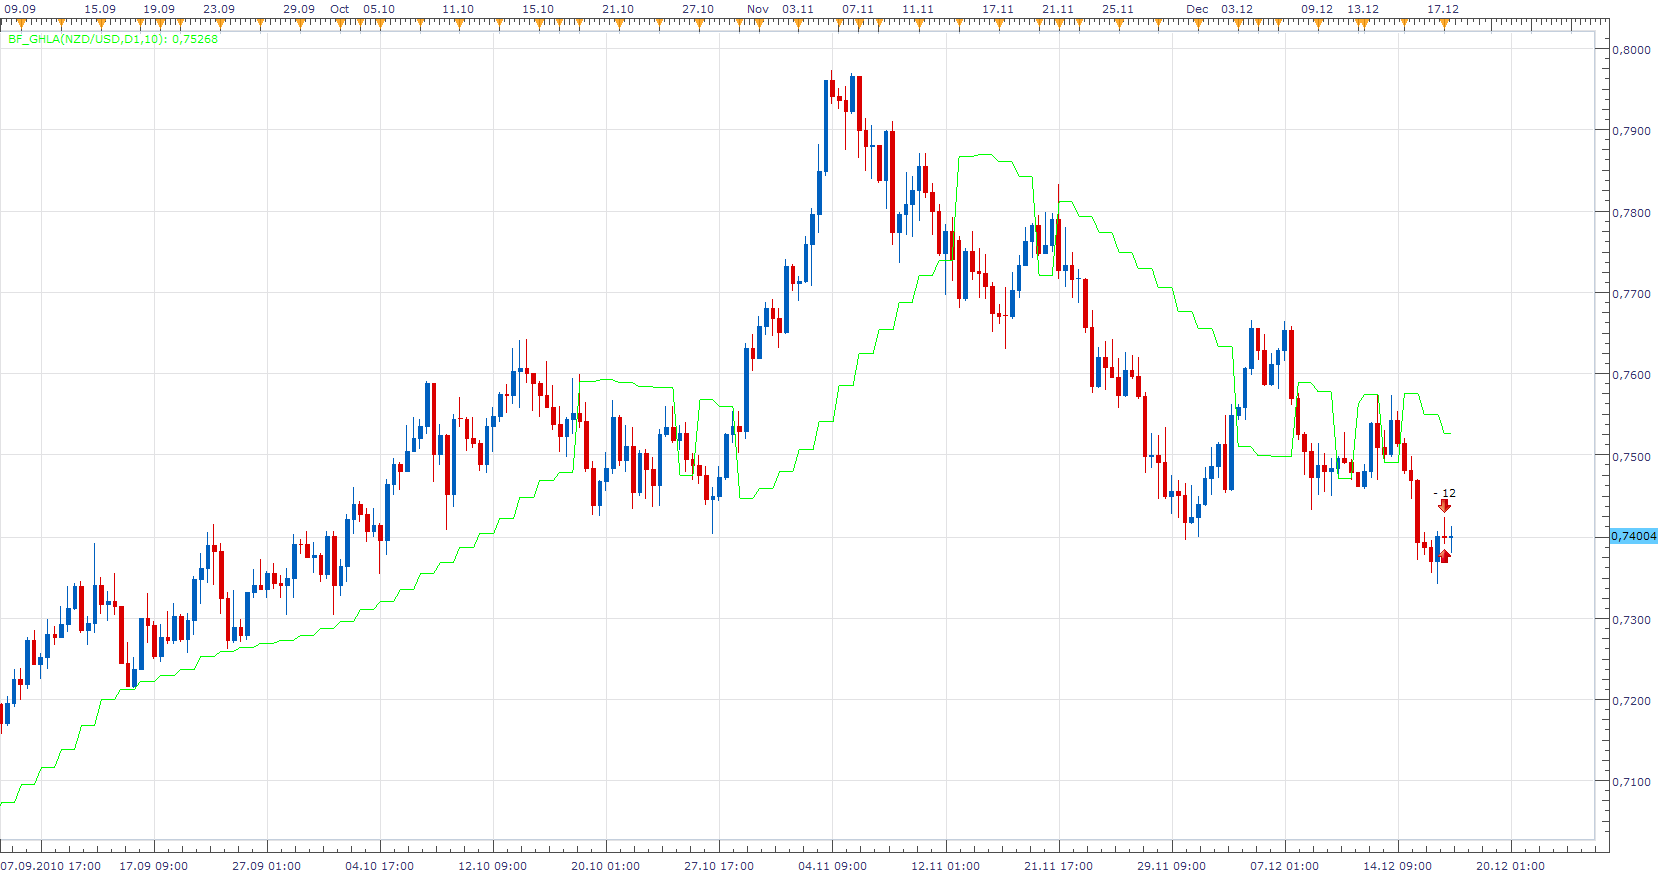Click the orange marker under 17.11 on top timeline

pyautogui.click(x=998, y=22)
